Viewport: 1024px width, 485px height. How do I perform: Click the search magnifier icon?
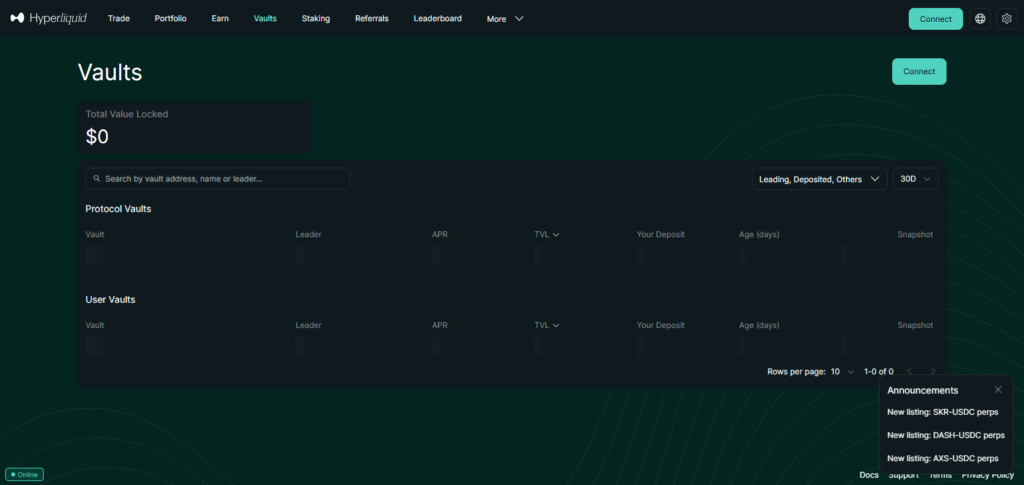[x=96, y=179]
